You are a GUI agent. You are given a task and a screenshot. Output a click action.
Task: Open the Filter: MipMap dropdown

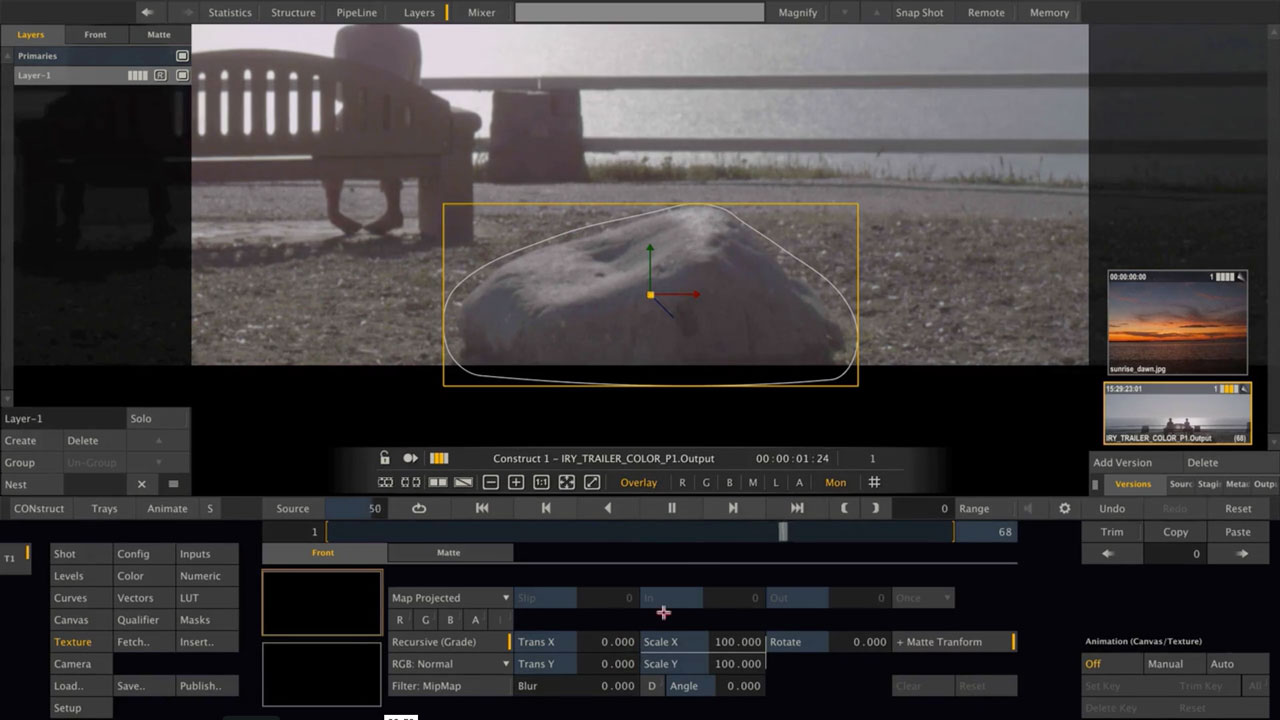click(x=450, y=686)
